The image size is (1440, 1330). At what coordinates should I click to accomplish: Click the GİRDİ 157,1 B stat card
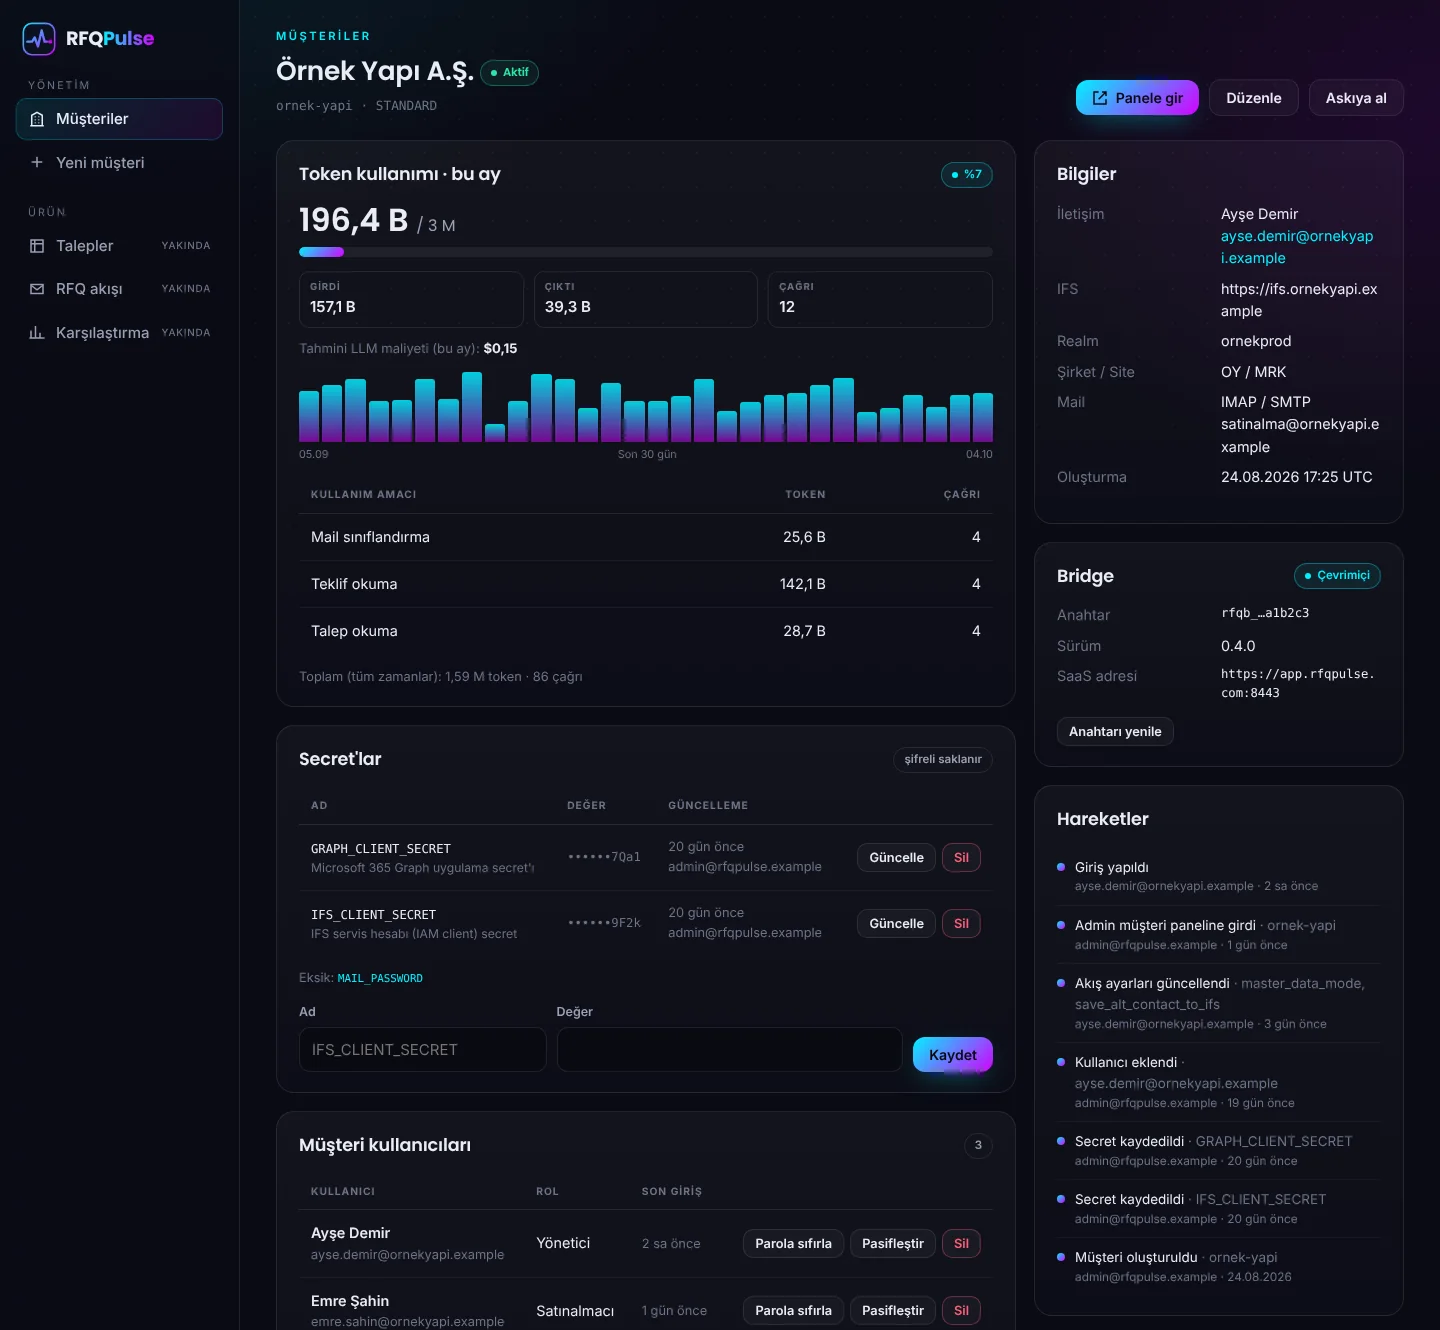411,299
